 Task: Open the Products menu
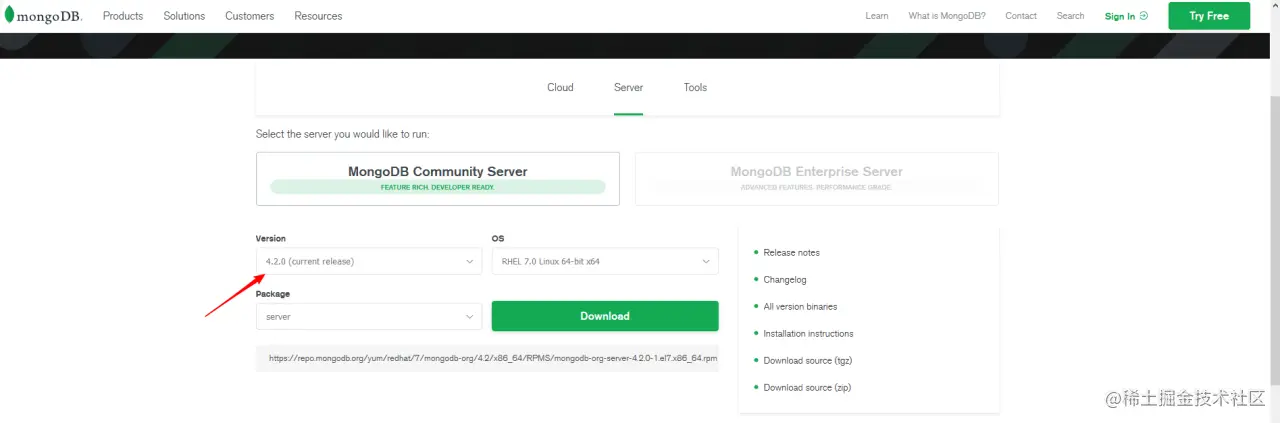pyautogui.click(x=123, y=16)
